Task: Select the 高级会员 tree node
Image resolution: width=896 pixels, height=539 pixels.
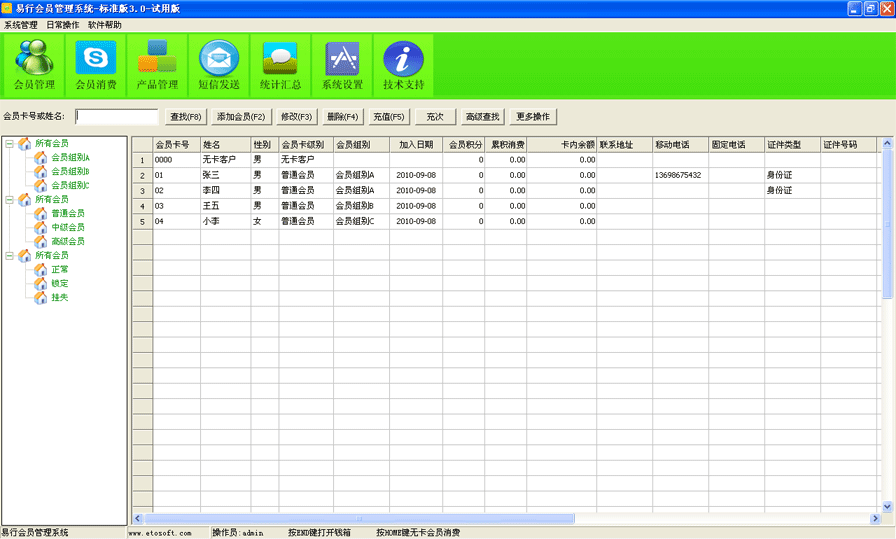Action: (x=68, y=241)
